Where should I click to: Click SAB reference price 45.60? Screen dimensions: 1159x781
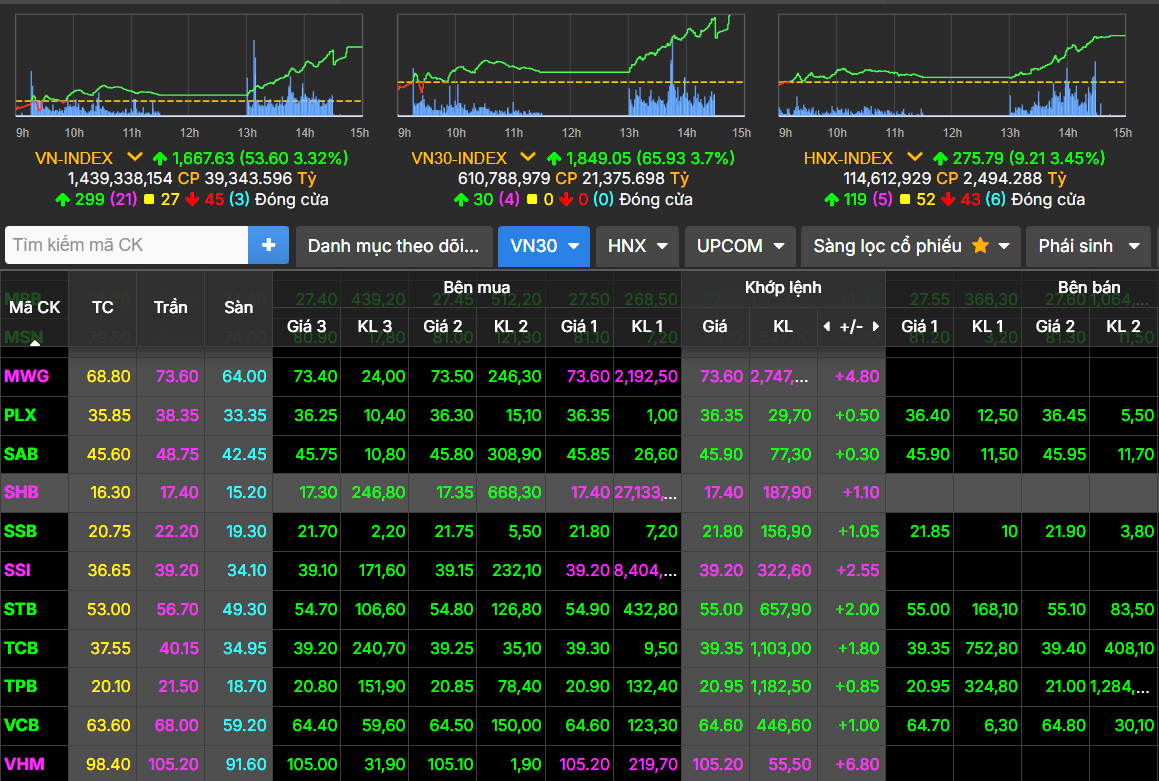(x=109, y=454)
